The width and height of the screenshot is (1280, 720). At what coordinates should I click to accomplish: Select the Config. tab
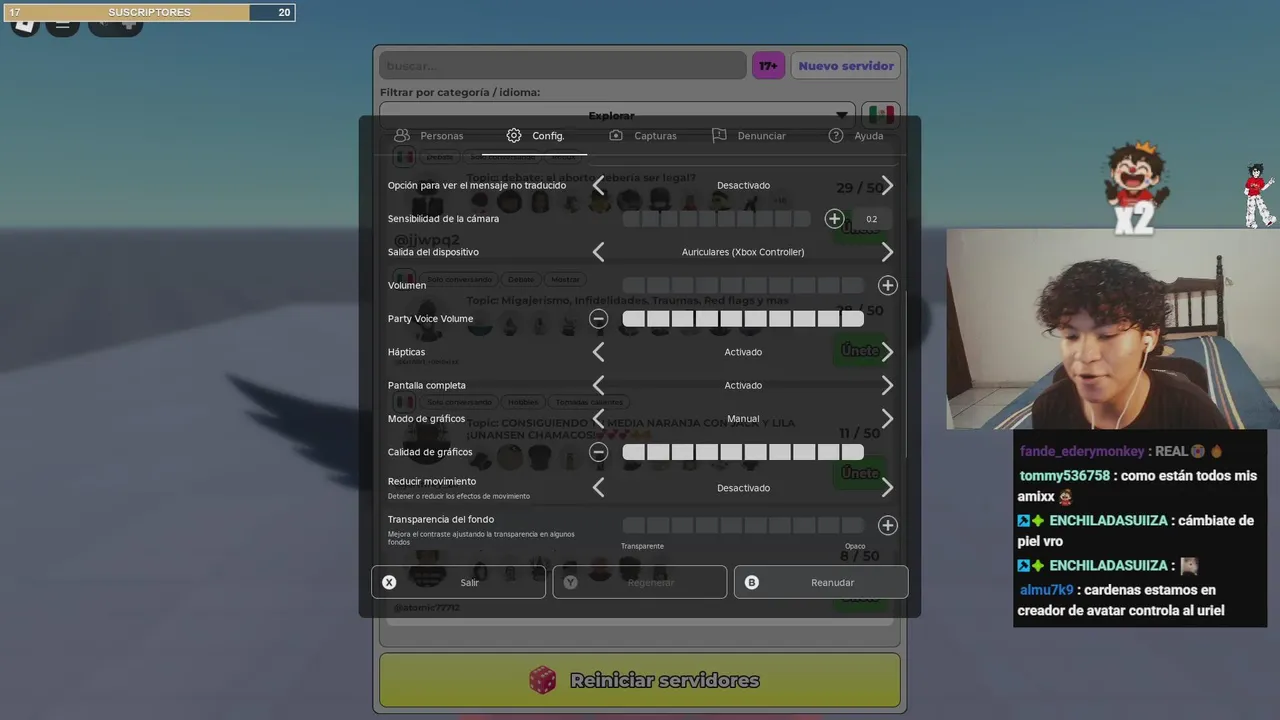535,135
